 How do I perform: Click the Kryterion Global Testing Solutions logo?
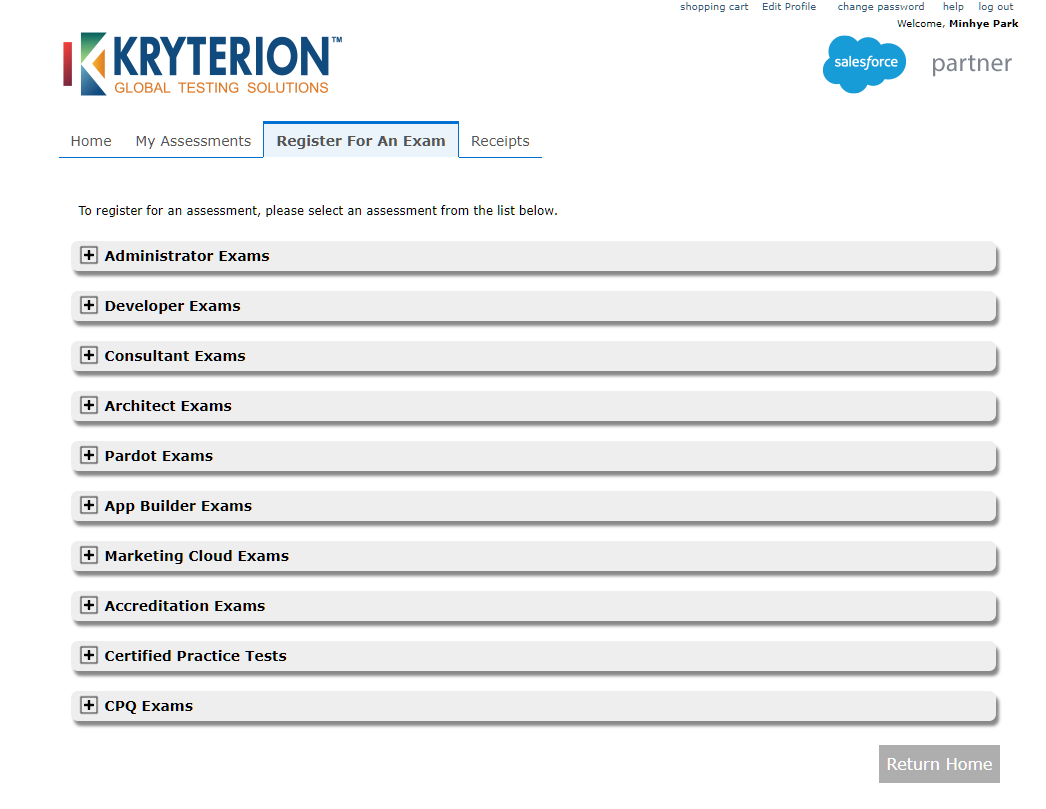coord(203,64)
